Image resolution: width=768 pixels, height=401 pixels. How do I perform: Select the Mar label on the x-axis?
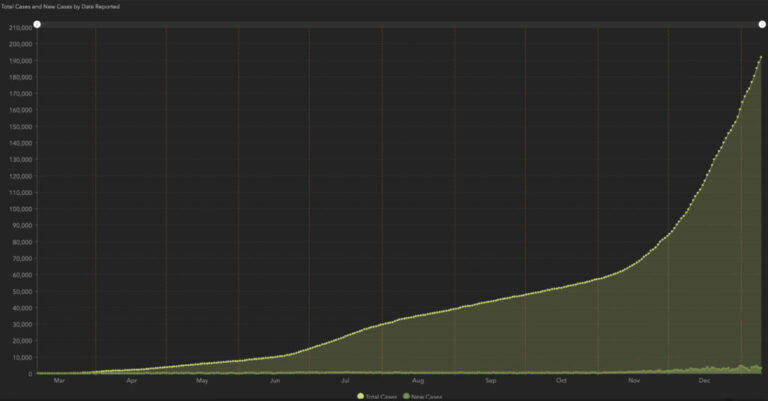tap(59, 381)
